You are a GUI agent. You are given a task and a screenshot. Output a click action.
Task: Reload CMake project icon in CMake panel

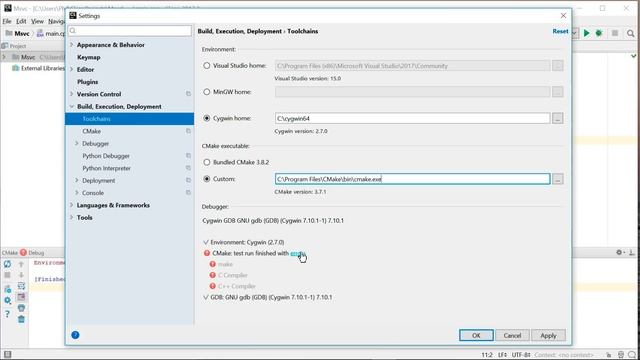coord(7,264)
